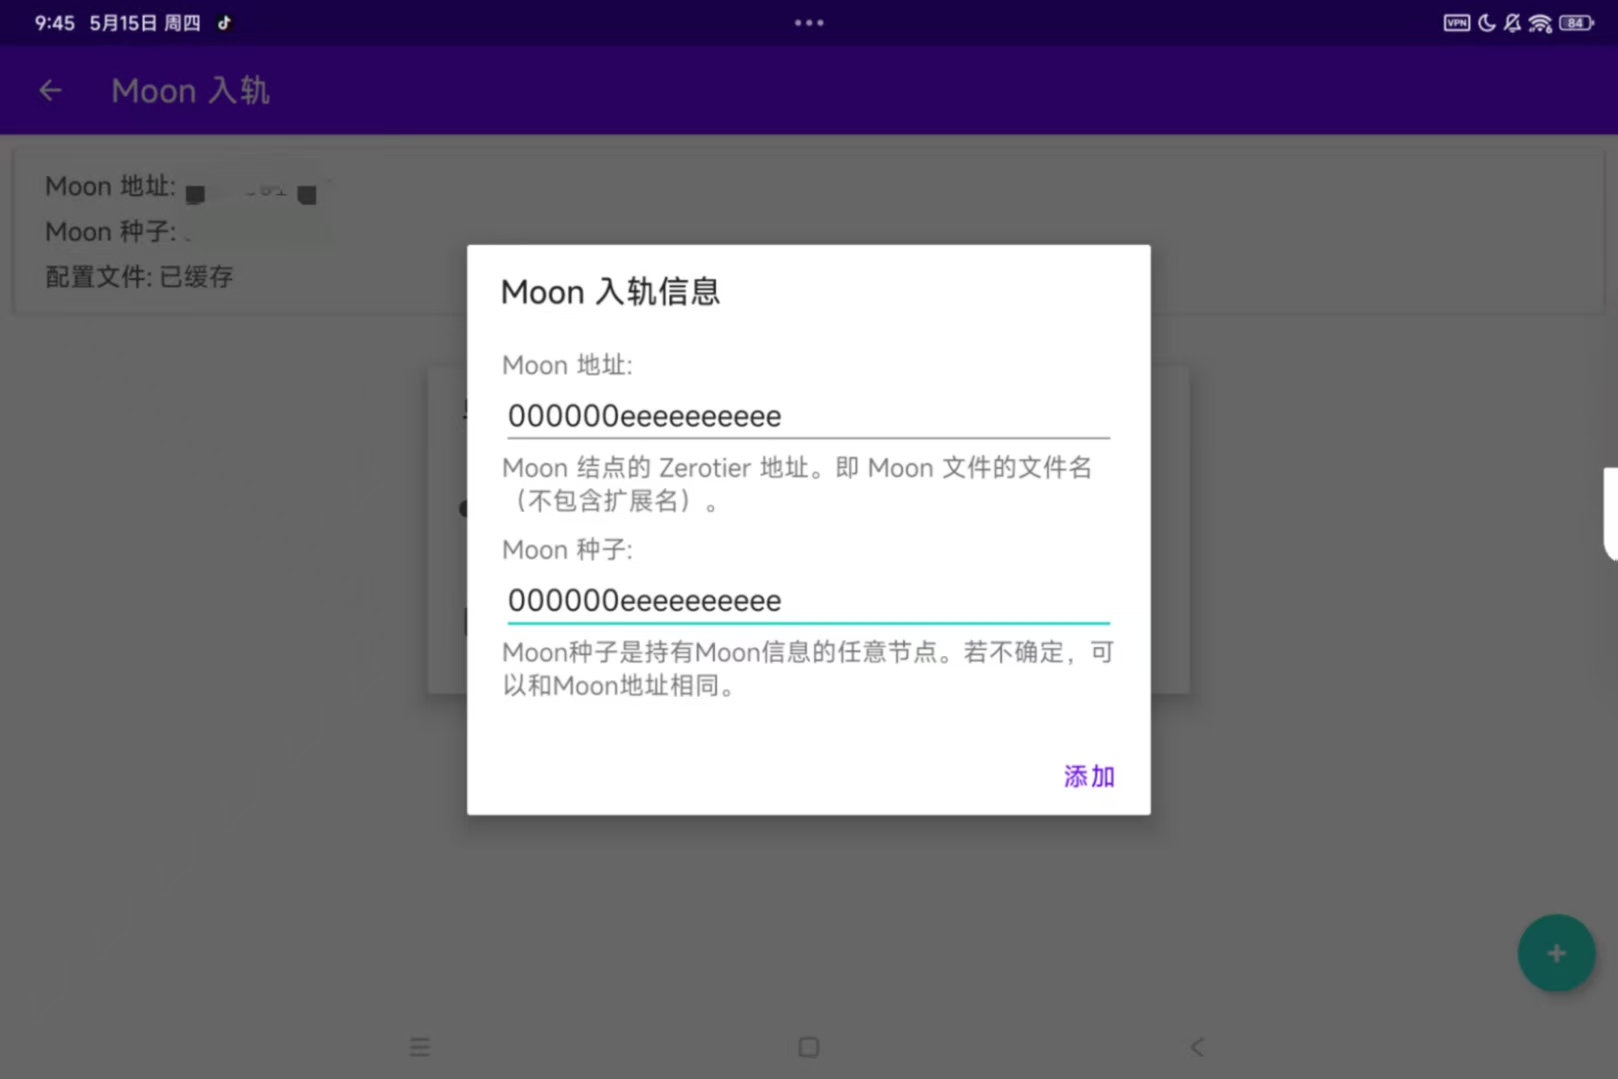Click the Moon 地址 hint text in dialog

click(x=797, y=484)
